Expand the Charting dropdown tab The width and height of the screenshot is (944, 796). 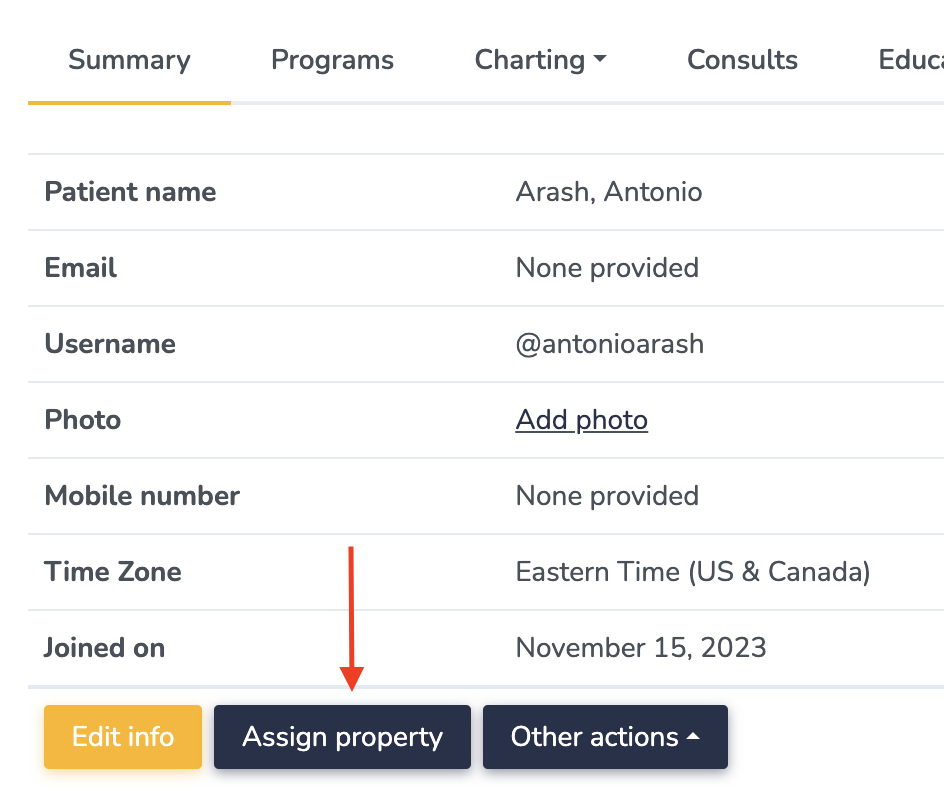click(540, 60)
